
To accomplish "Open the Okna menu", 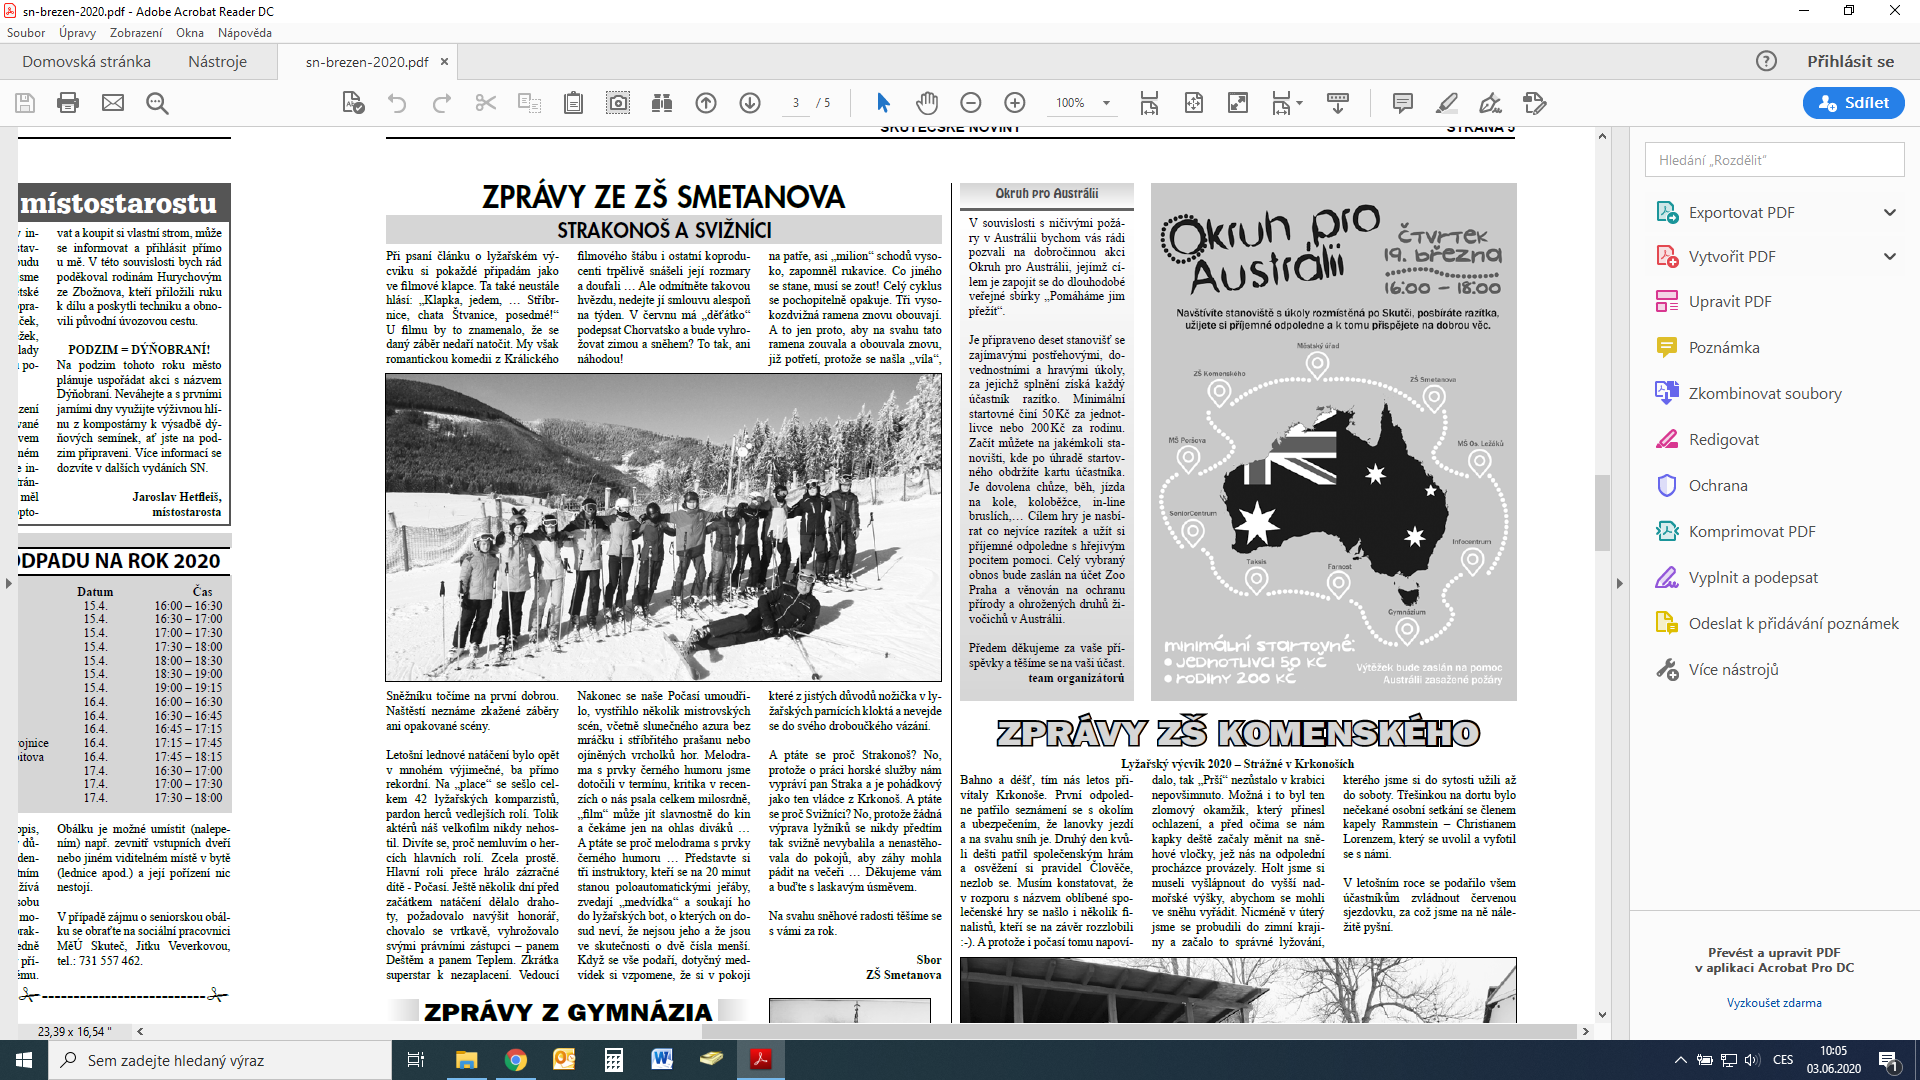I will [190, 33].
